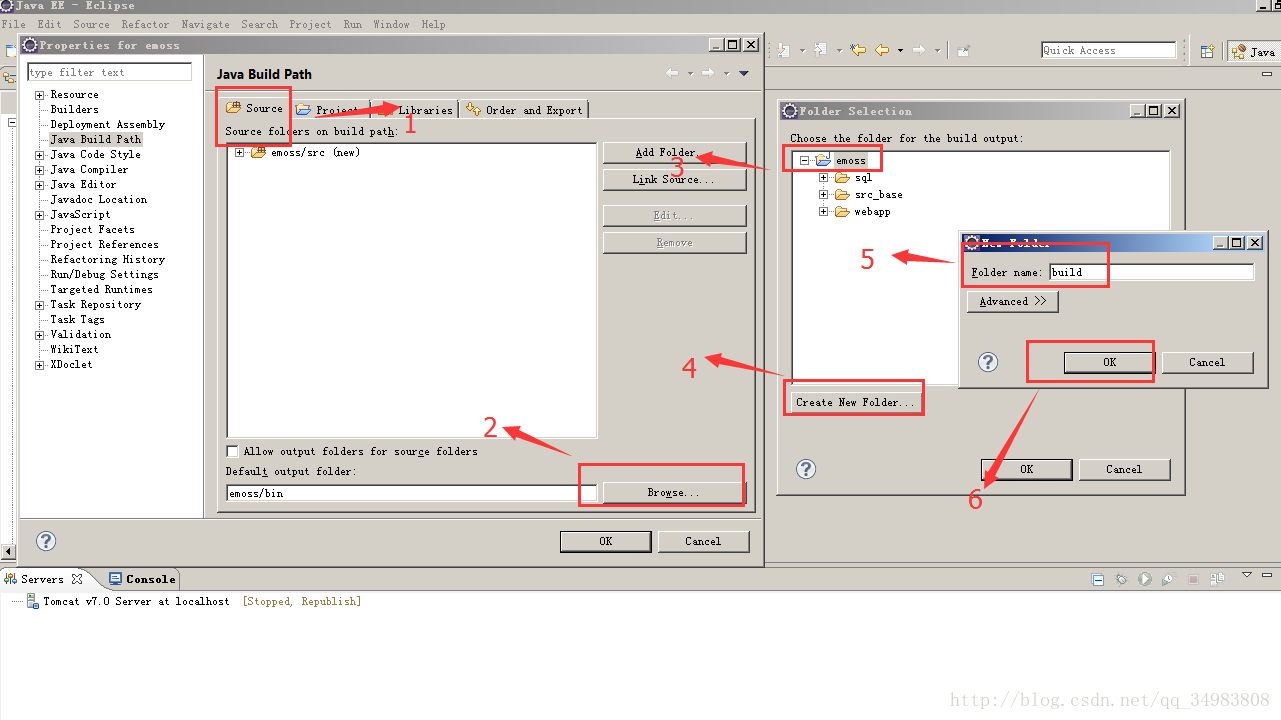The width and height of the screenshot is (1281, 720).
Task: Click the Create New Folder button
Action: tap(855, 402)
